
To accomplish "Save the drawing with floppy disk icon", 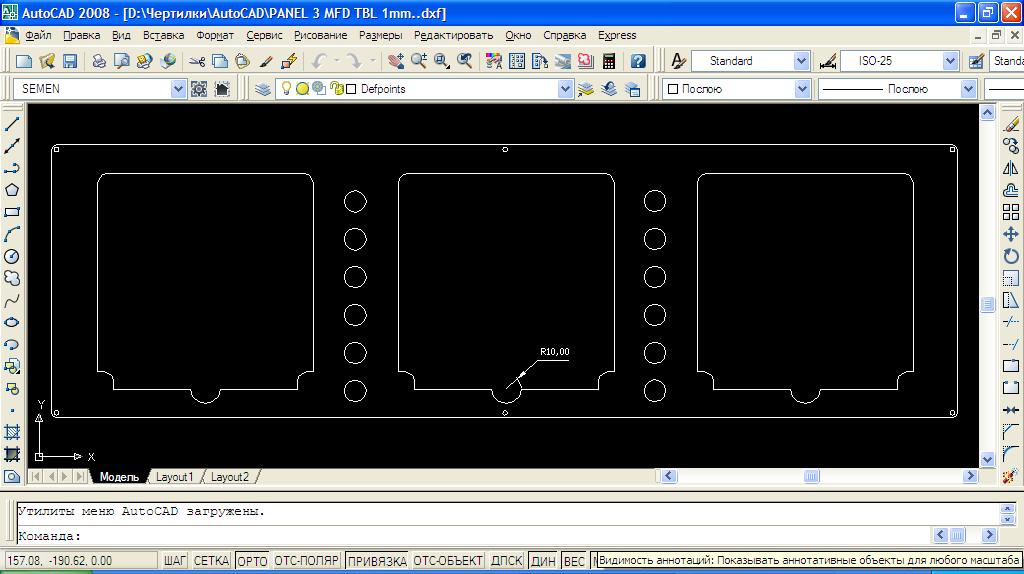I will click(69, 61).
